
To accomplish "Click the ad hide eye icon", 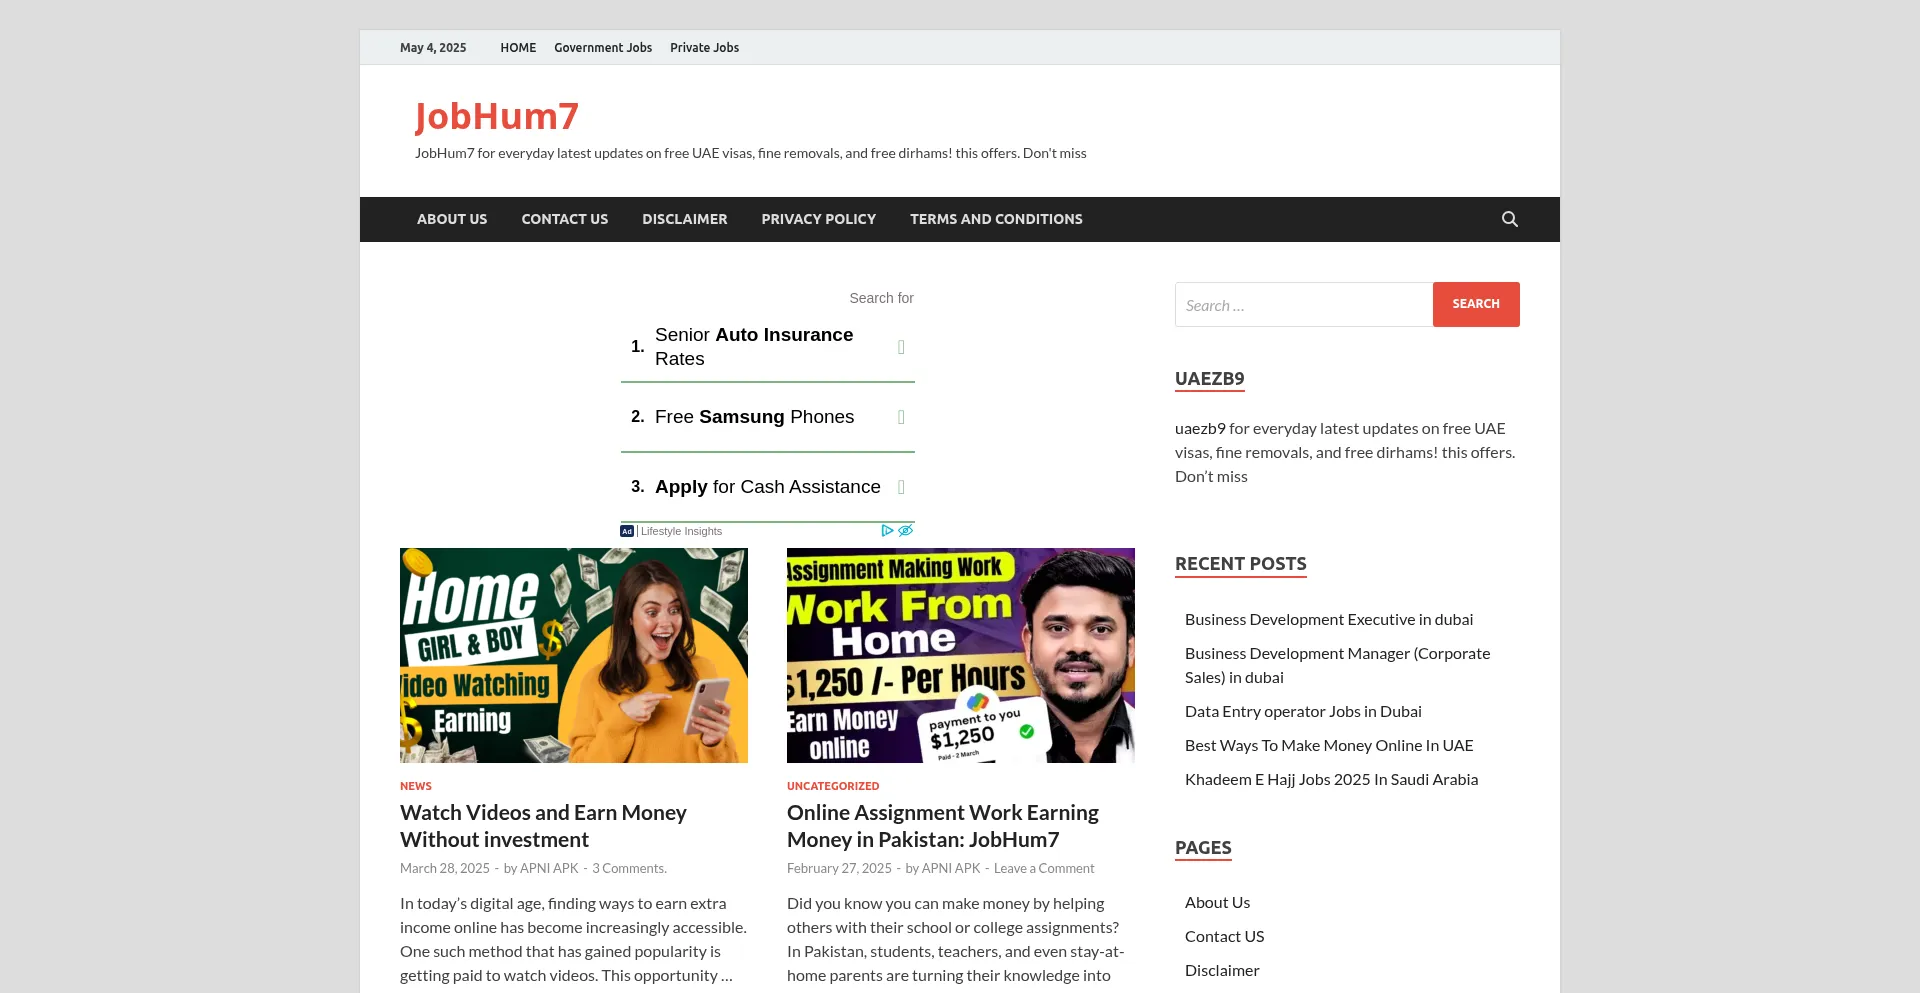I will (905, 531).
